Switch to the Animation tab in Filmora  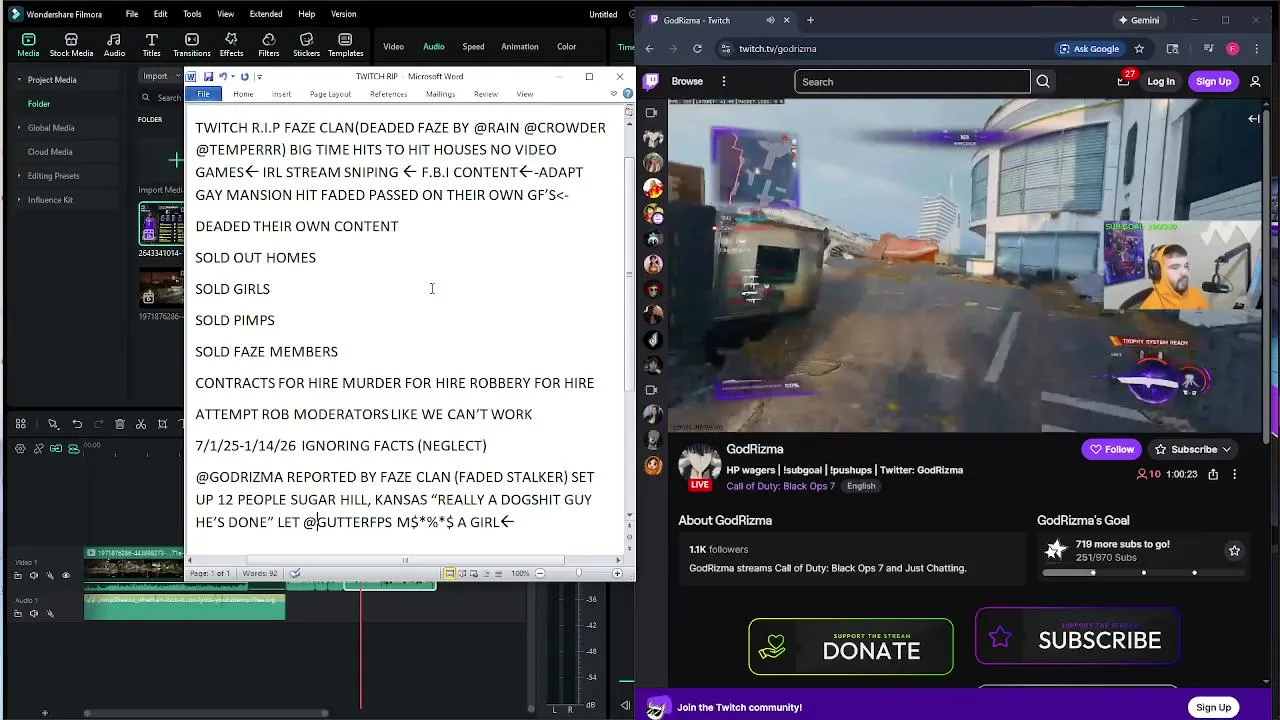[x=520, y=46]
